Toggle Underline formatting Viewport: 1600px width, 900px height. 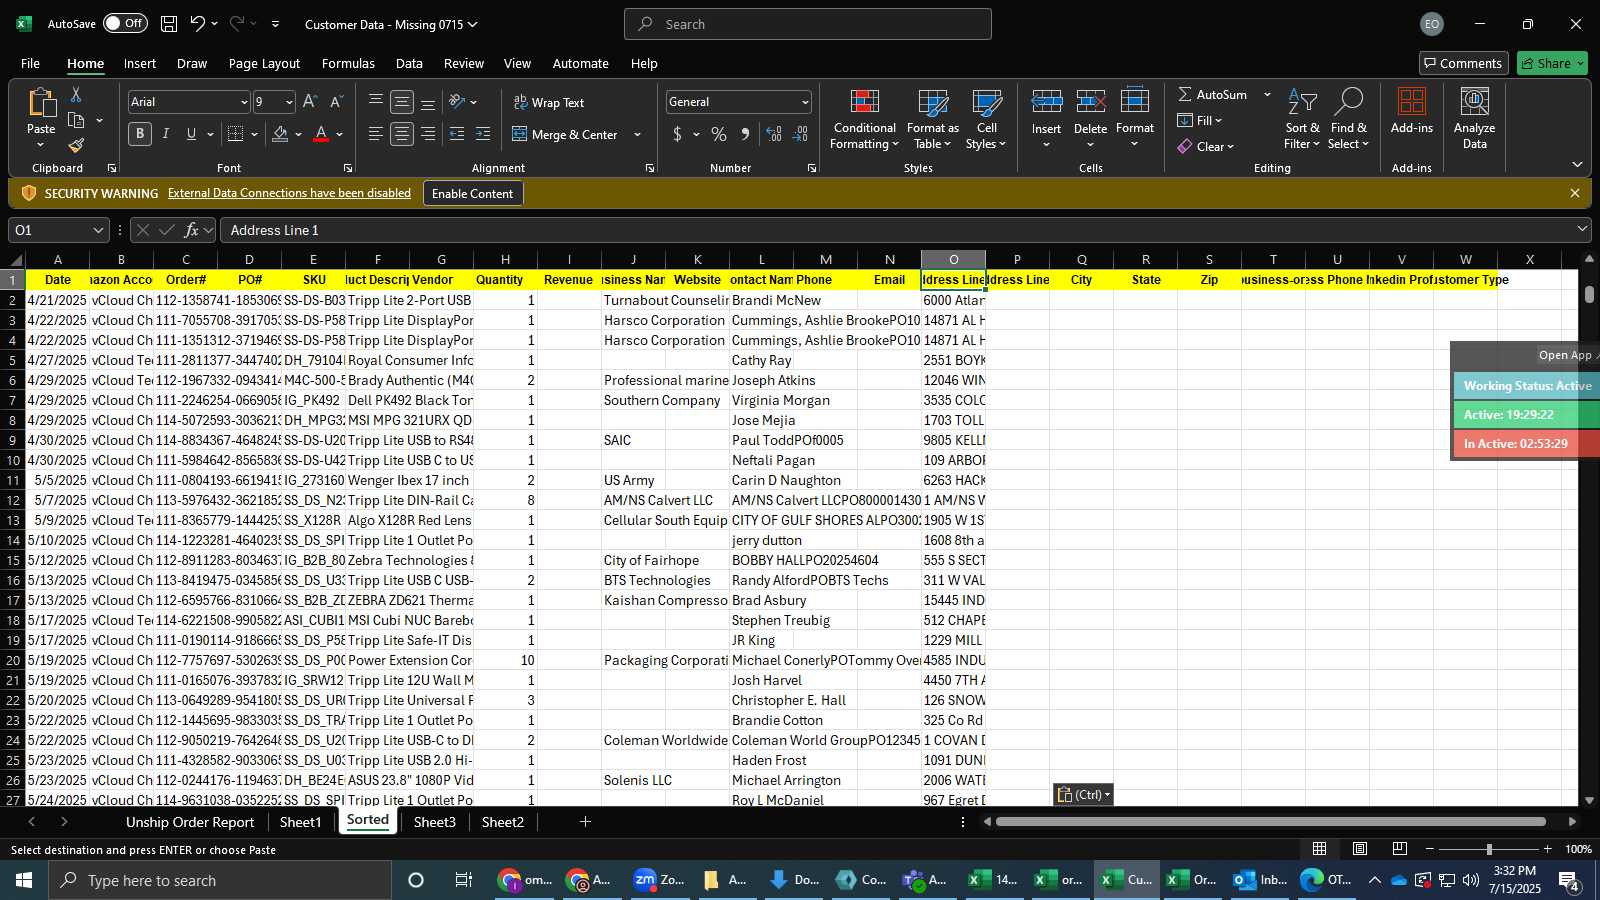pyautogui.click(x=191, y=134)
